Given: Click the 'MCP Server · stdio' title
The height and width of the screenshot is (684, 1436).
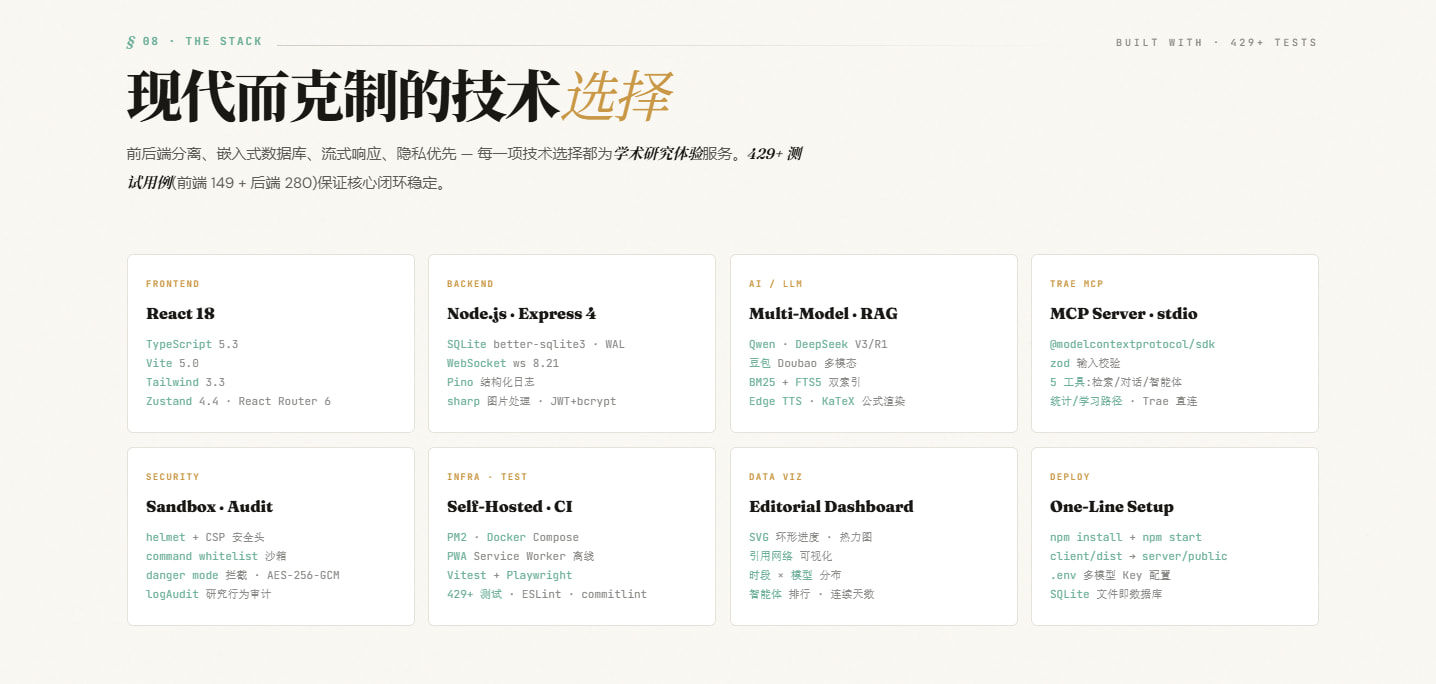Looking at the screenshot, I should [x=1123, y=313].
